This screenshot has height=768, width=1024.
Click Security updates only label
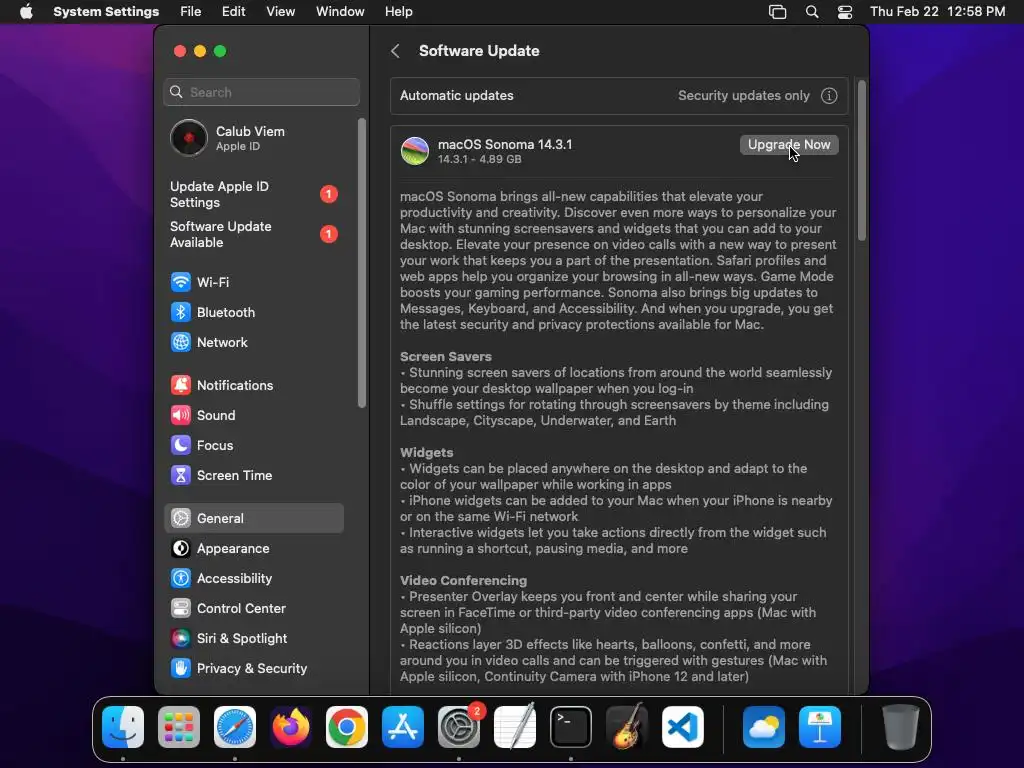point(743,96)
